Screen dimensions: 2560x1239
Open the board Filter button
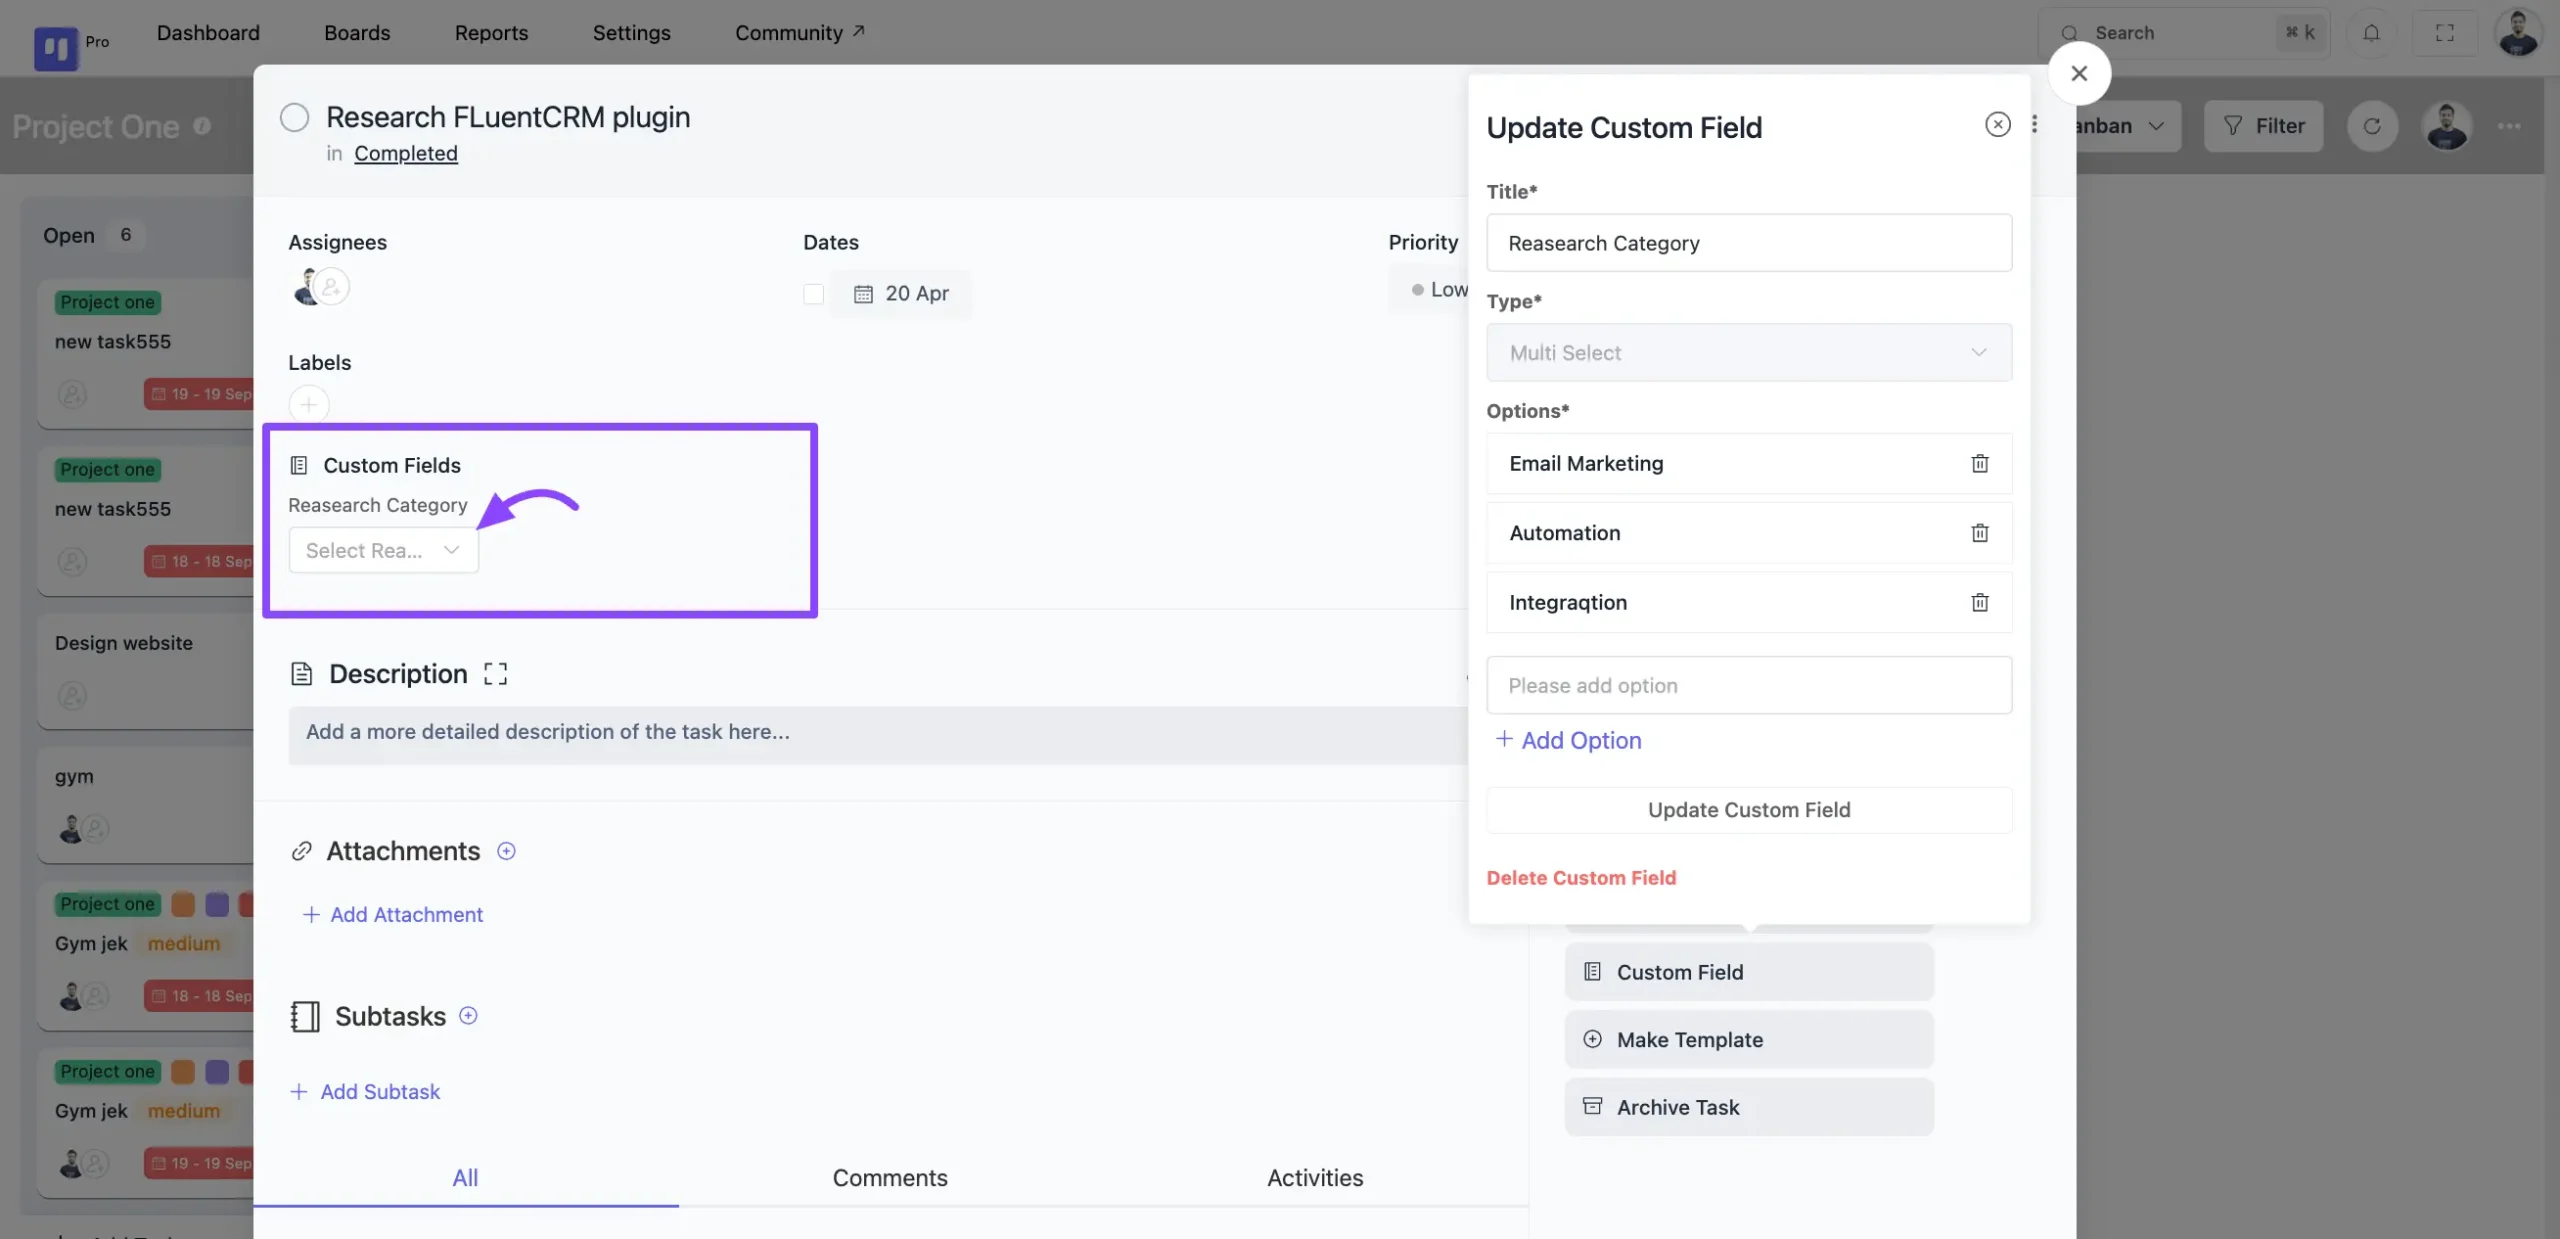[2263, 126]
